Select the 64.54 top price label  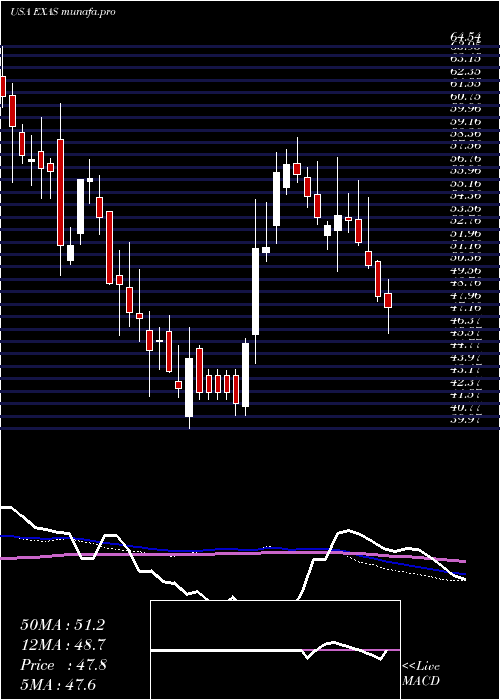(465, 38)
